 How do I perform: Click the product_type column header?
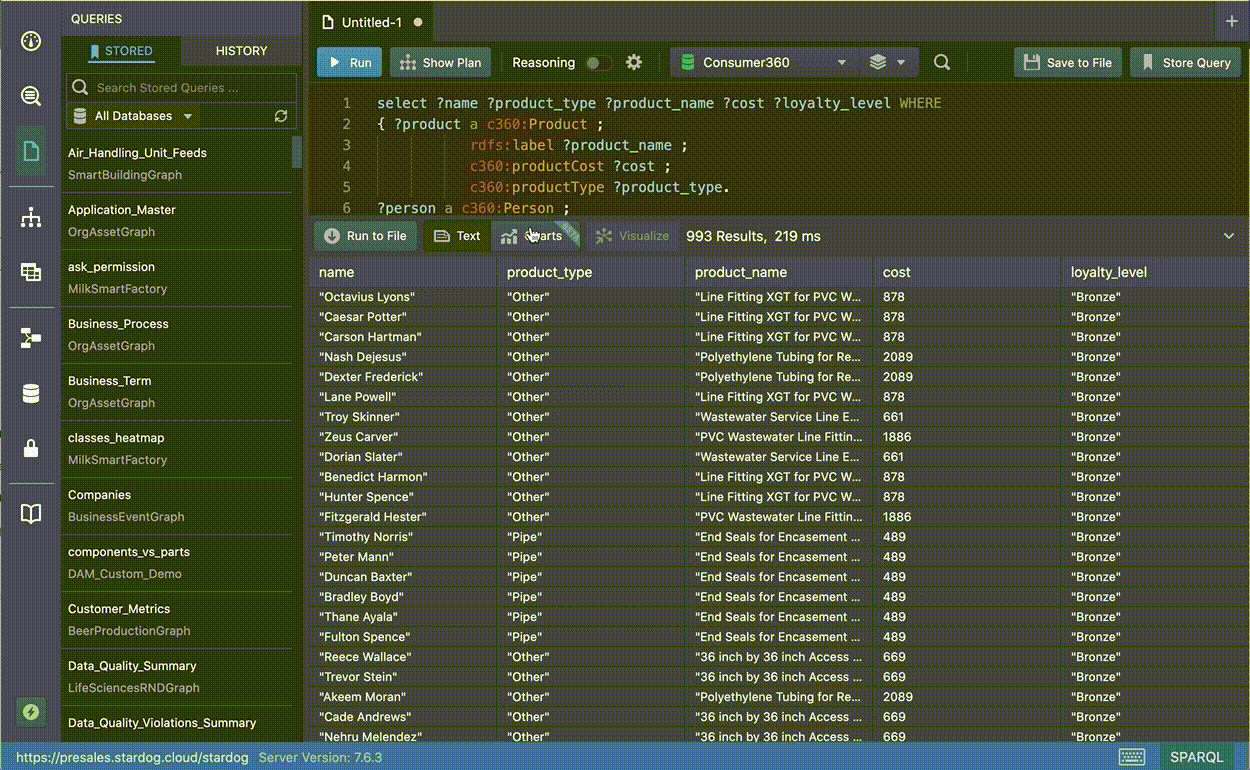[591, 272]
